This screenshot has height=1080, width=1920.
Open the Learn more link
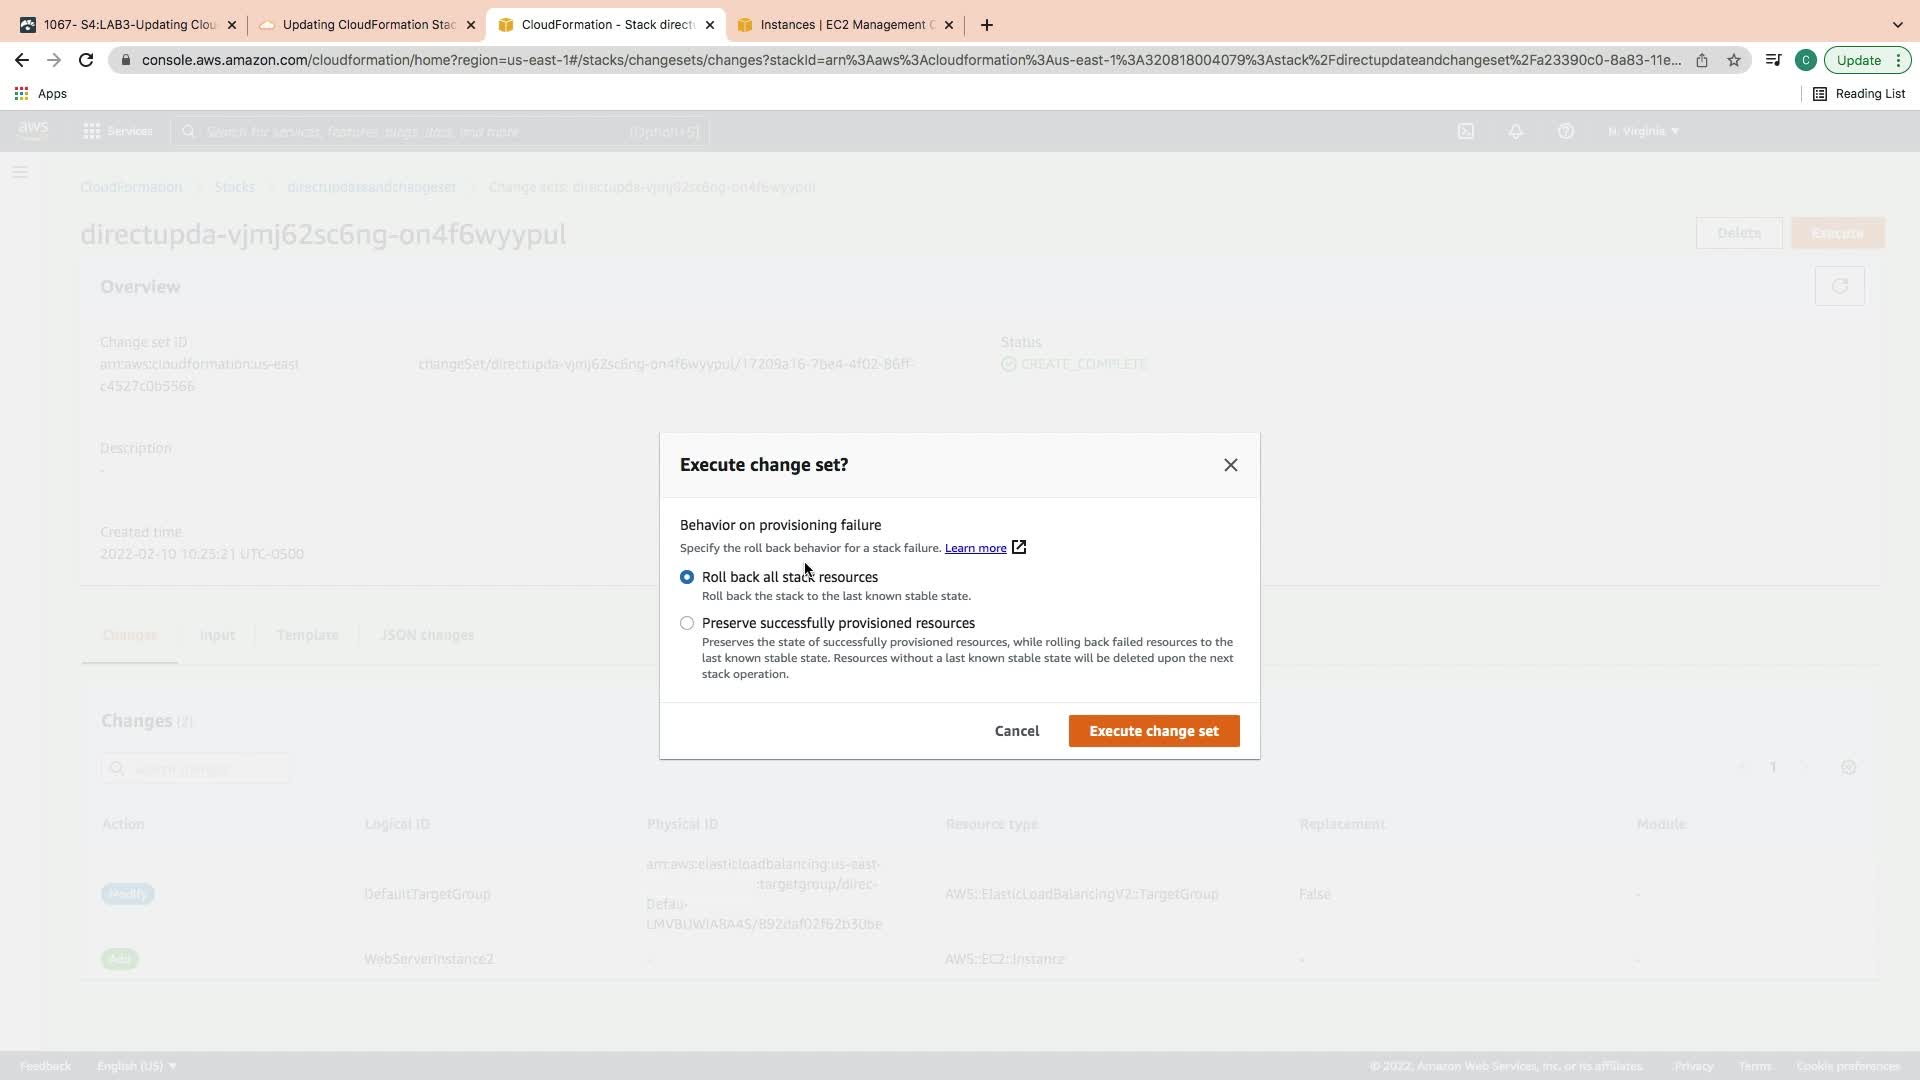[975, 548]
